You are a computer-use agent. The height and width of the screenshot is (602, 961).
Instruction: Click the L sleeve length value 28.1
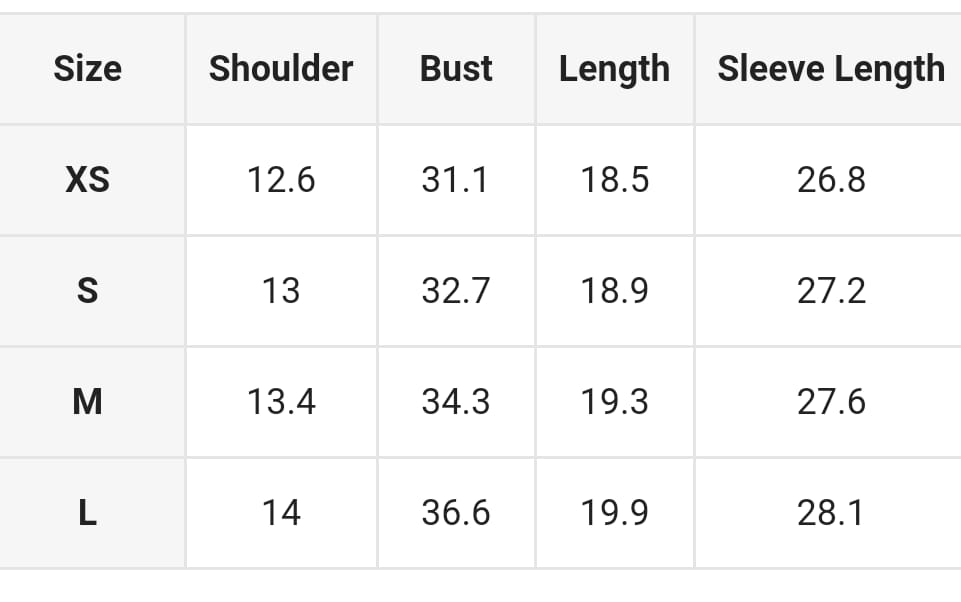click(831, 513)
